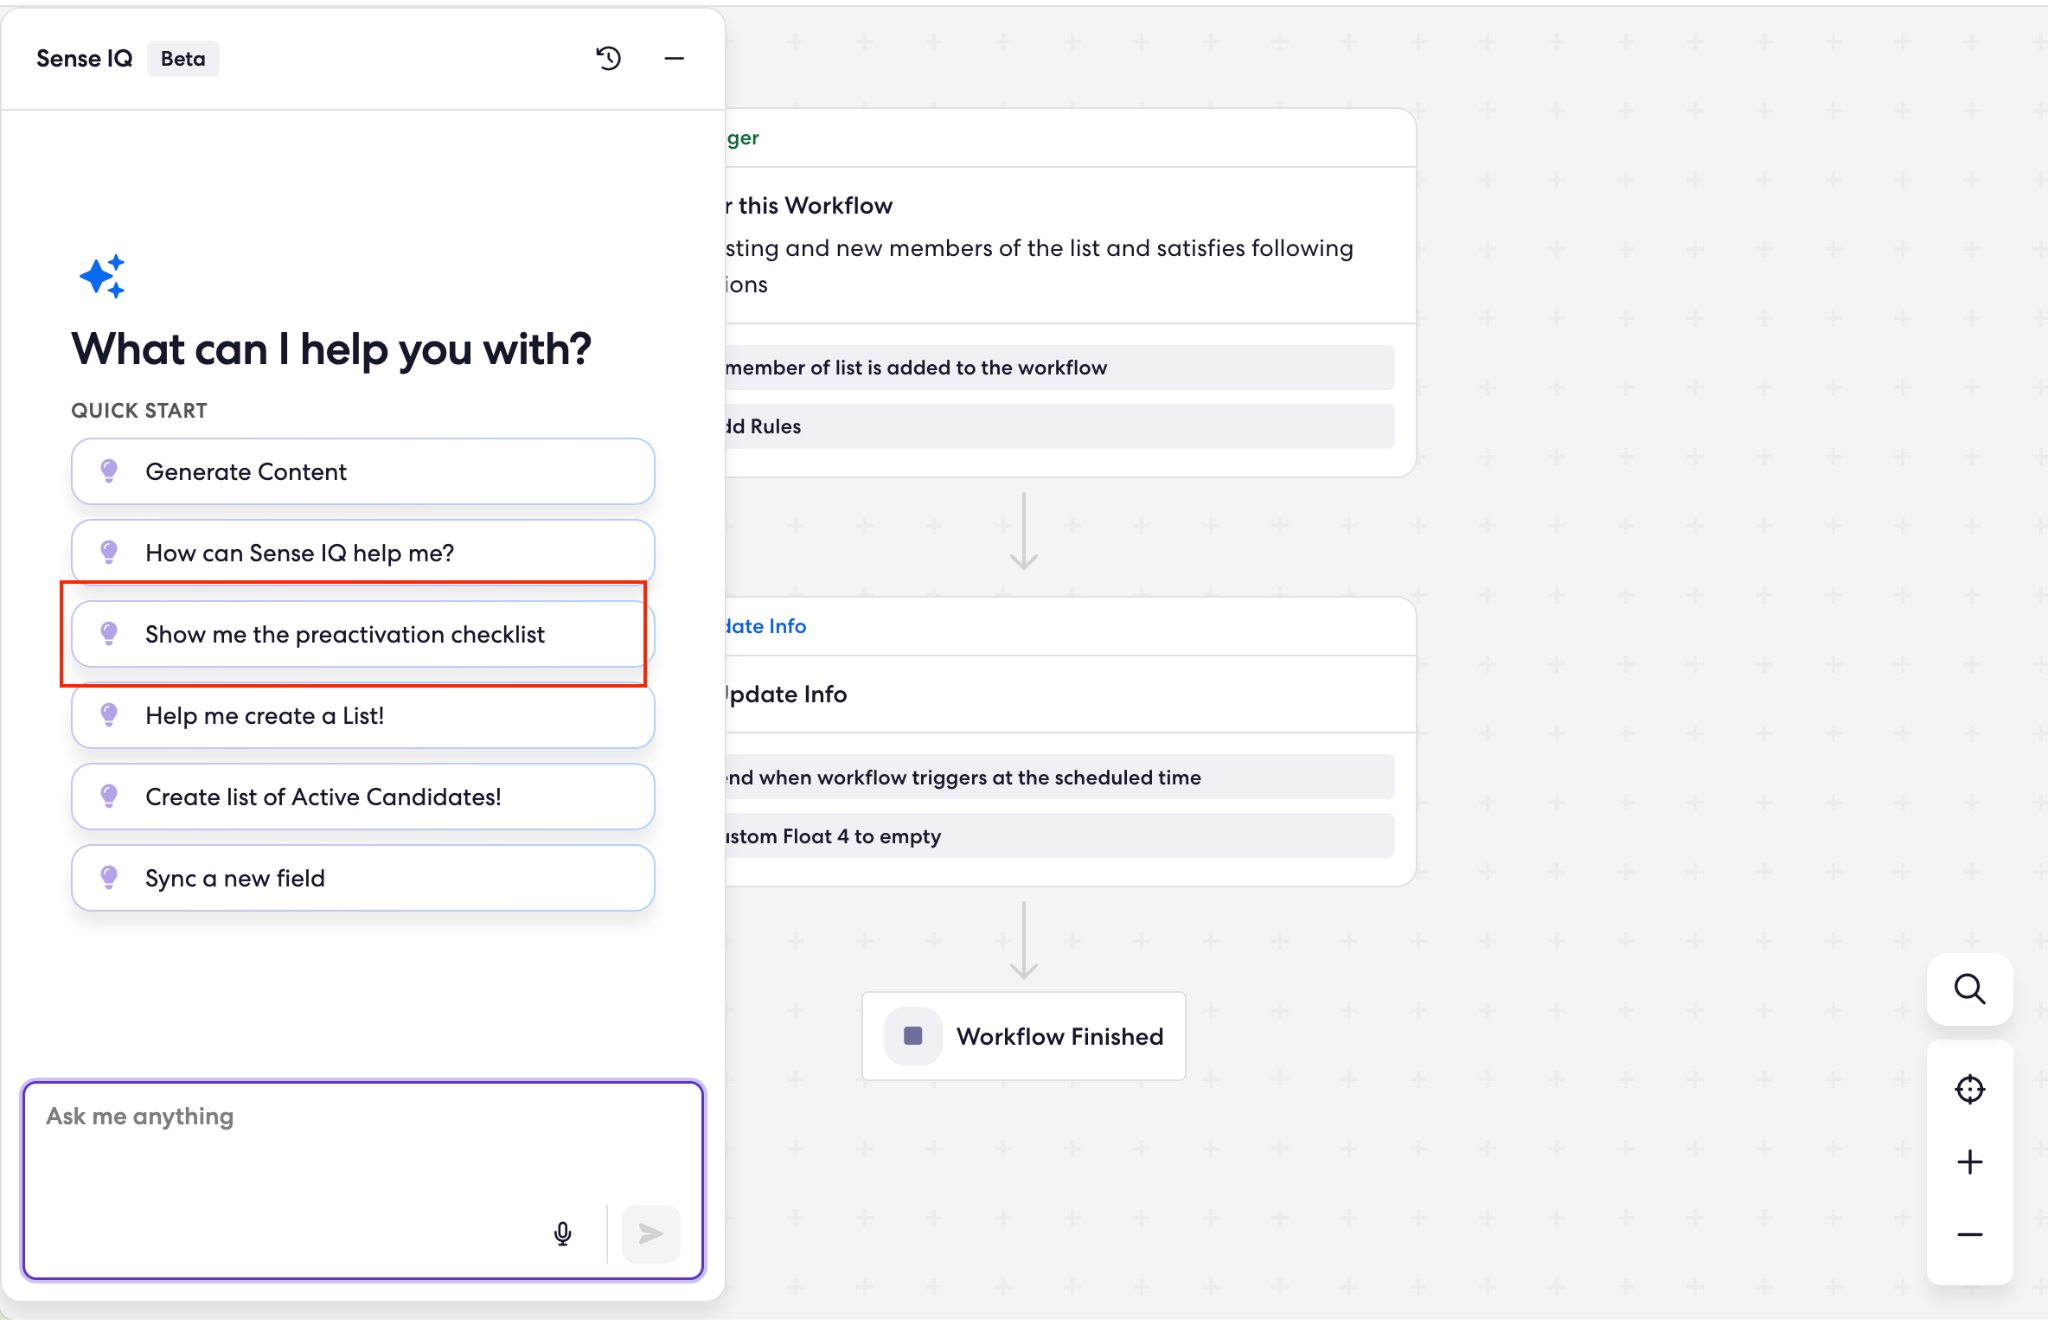
Task: Click lightbulb icon beside Generate Content
Action: 109,471
